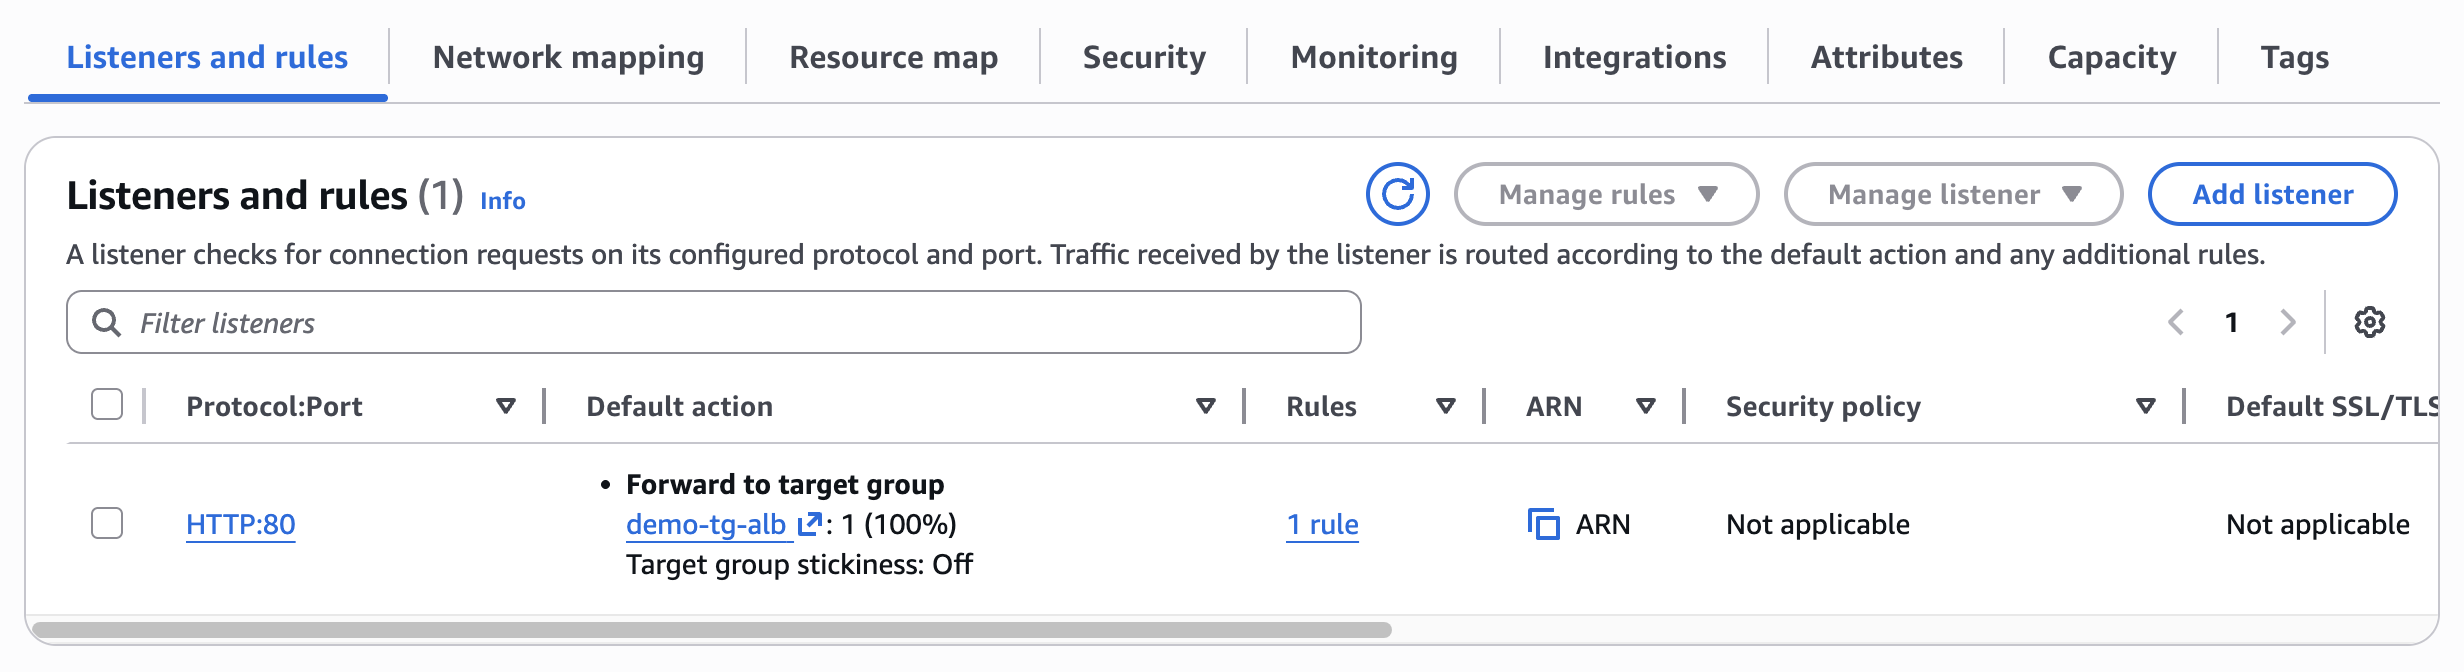Click the Add listener button

point(2272,194)
